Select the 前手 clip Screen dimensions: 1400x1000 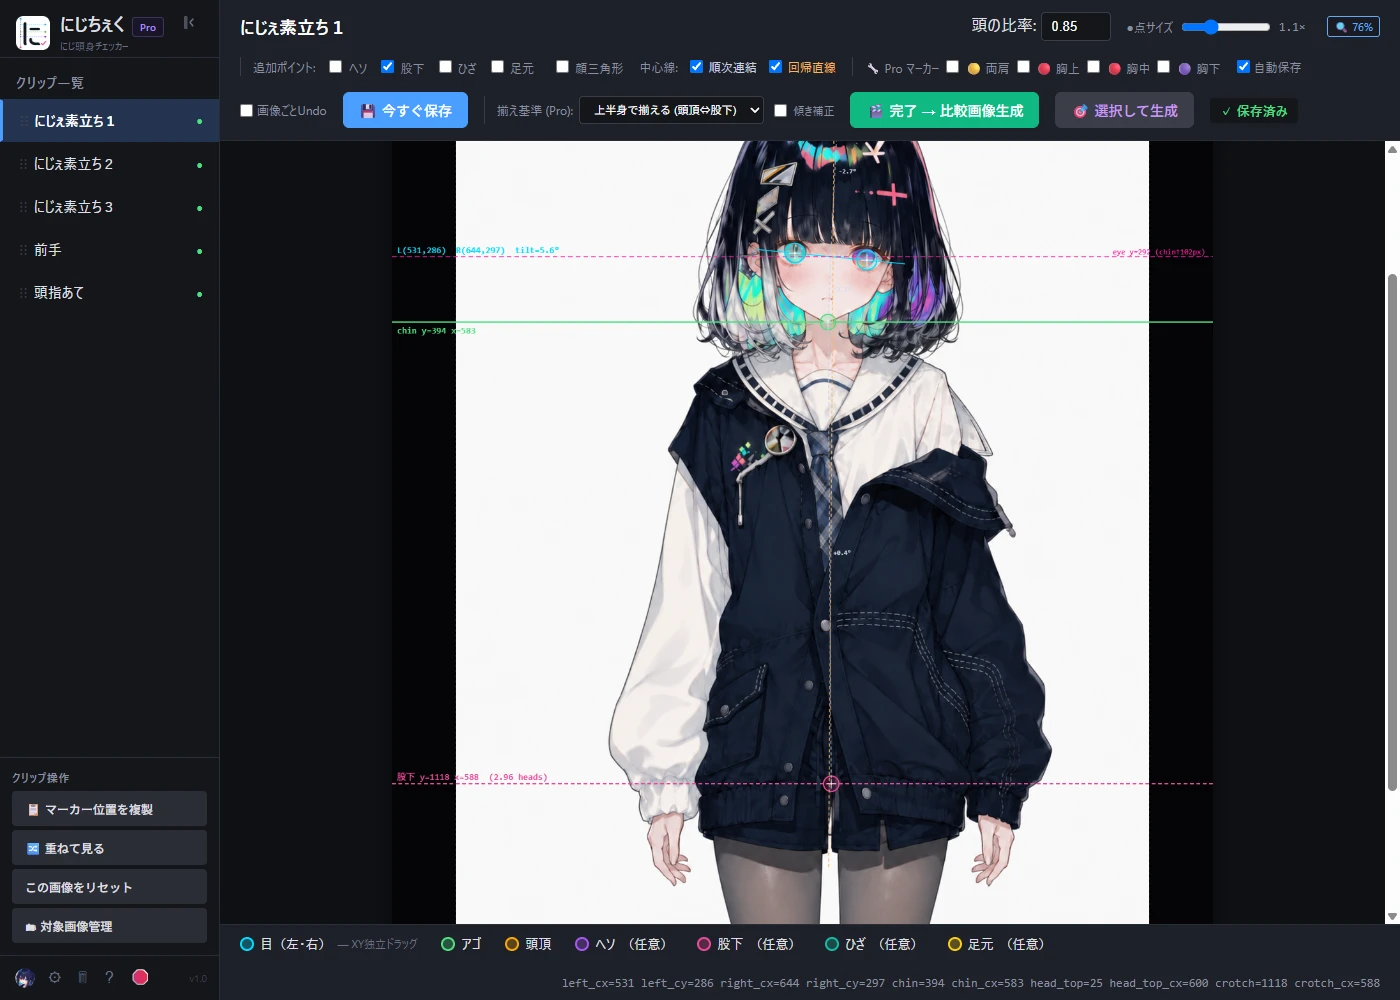(109, 250)
